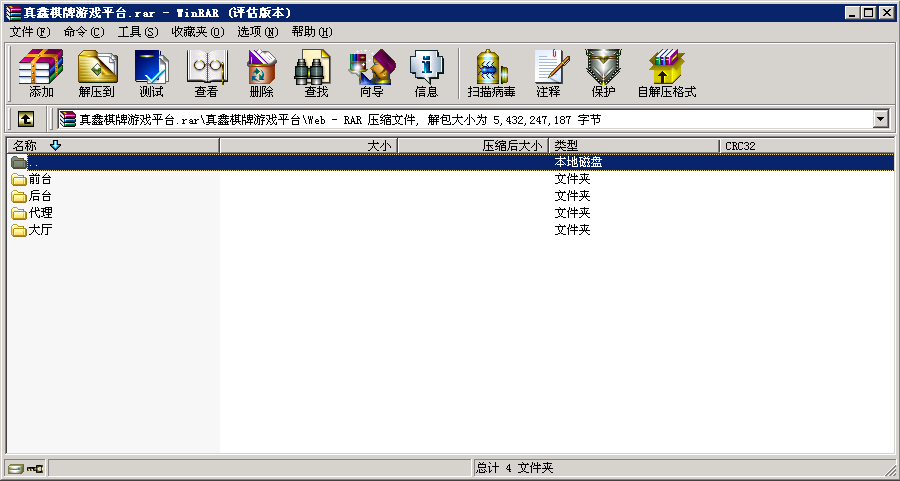Open the 查找 (Find) binoculars tool
900x481 pixels.
pyautogui.click(x=316, y=74)
